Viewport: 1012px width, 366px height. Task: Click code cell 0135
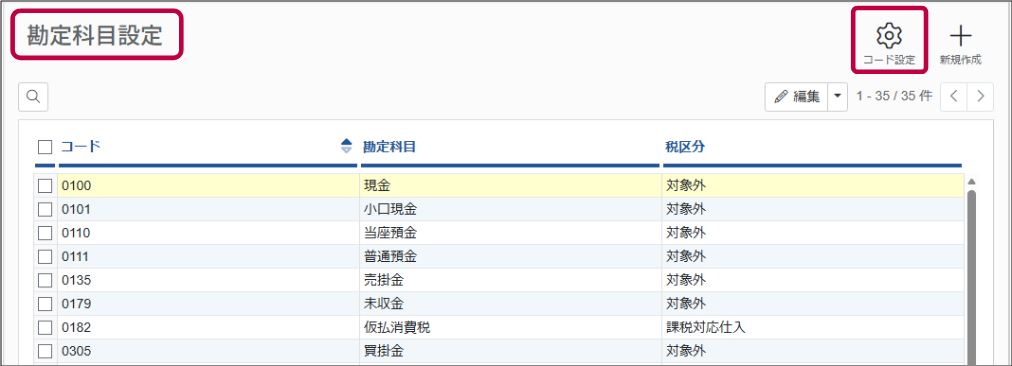click(207, 280)
